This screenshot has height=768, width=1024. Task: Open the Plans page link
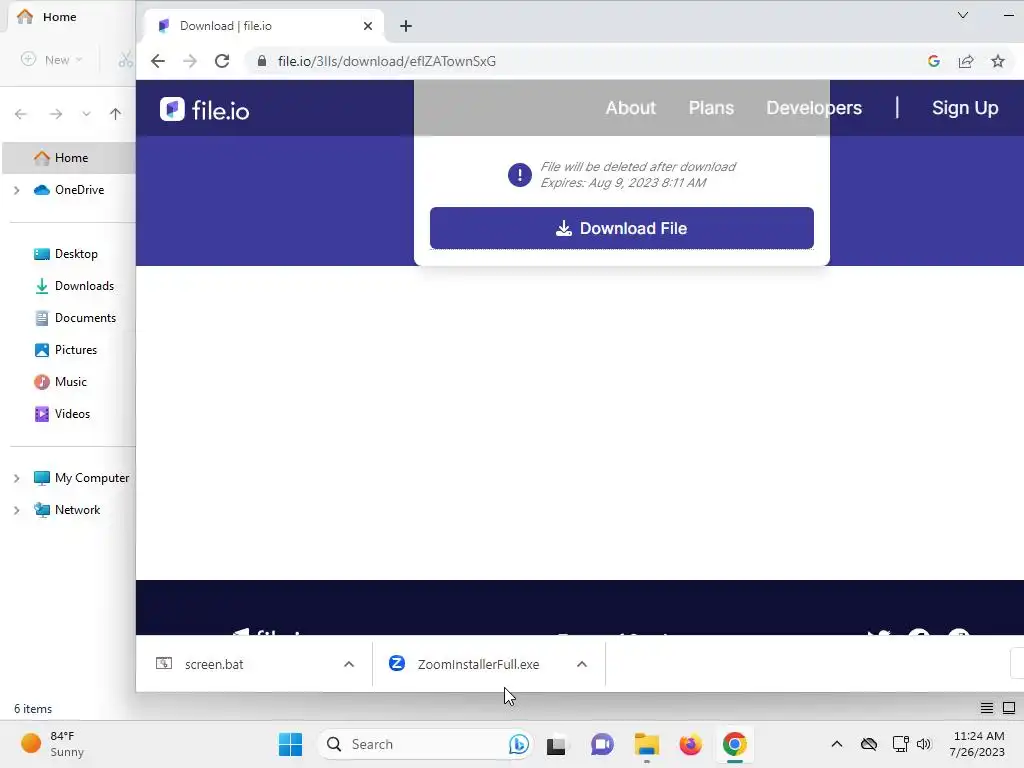click(x=711, y=108)
